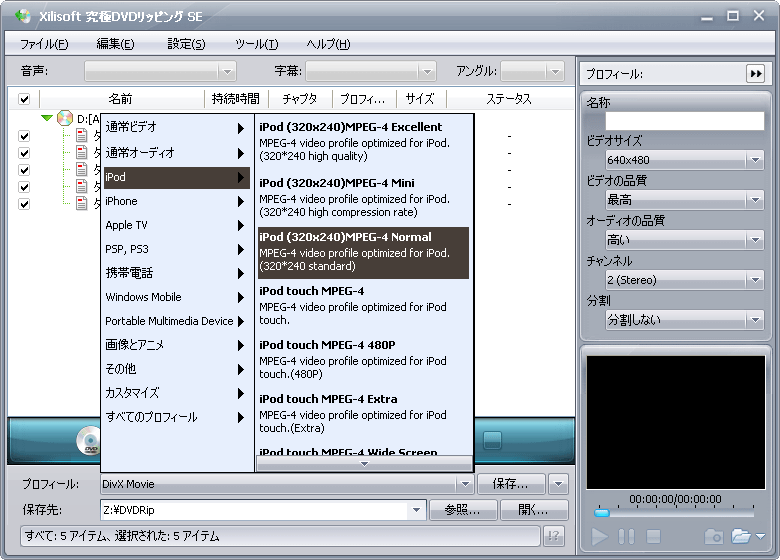
Task: Click the 名称 name input field
Action: click(x=684, y=121)
